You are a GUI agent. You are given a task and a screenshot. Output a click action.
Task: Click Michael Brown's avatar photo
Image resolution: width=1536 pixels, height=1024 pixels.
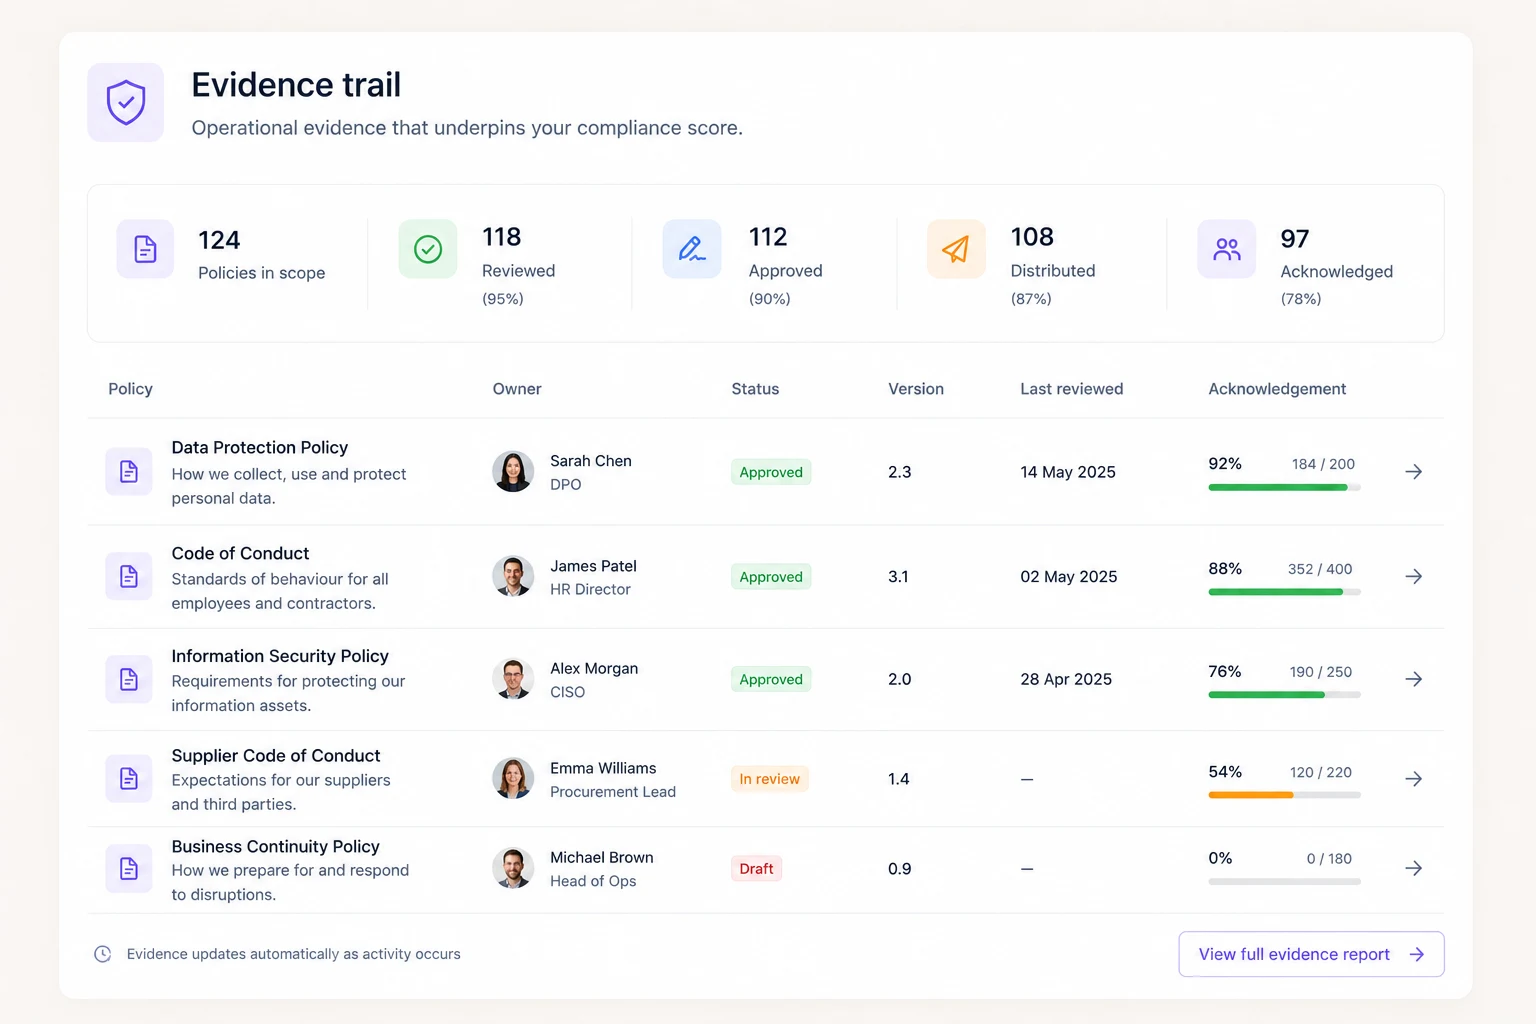coord(513,868)
